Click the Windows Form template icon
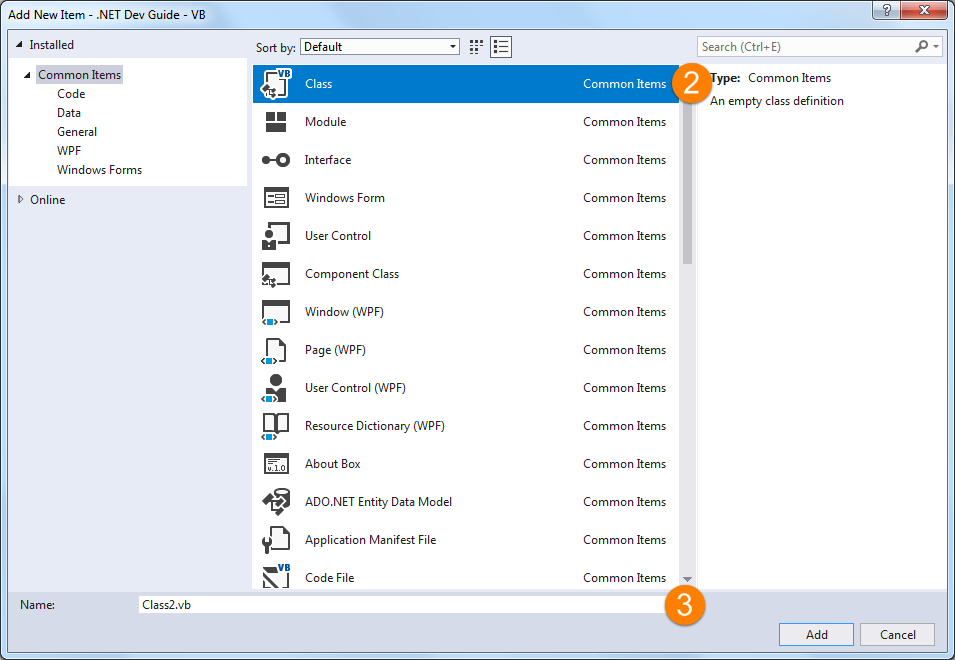Screen dimensions: 955x660 [x=276, y=198]
